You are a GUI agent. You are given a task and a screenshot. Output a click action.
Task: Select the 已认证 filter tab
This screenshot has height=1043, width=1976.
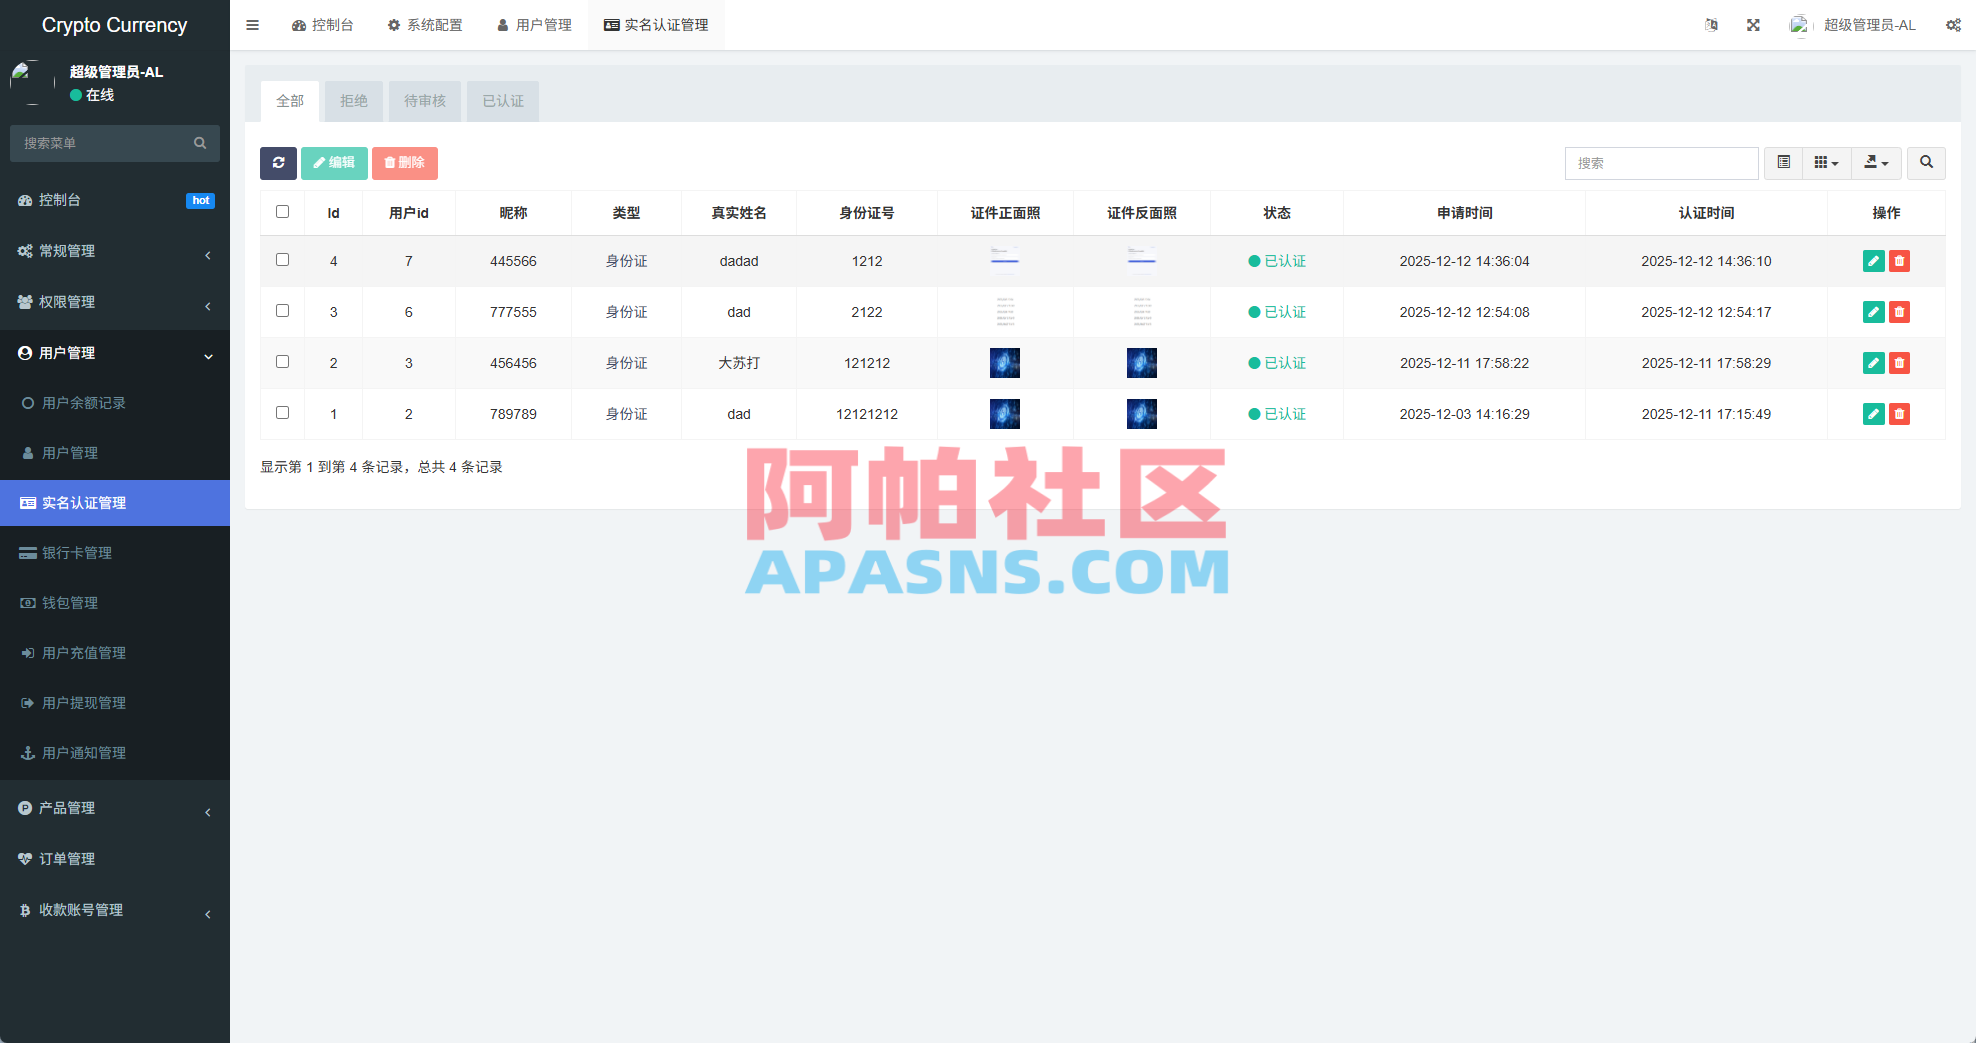coord(503,101)
